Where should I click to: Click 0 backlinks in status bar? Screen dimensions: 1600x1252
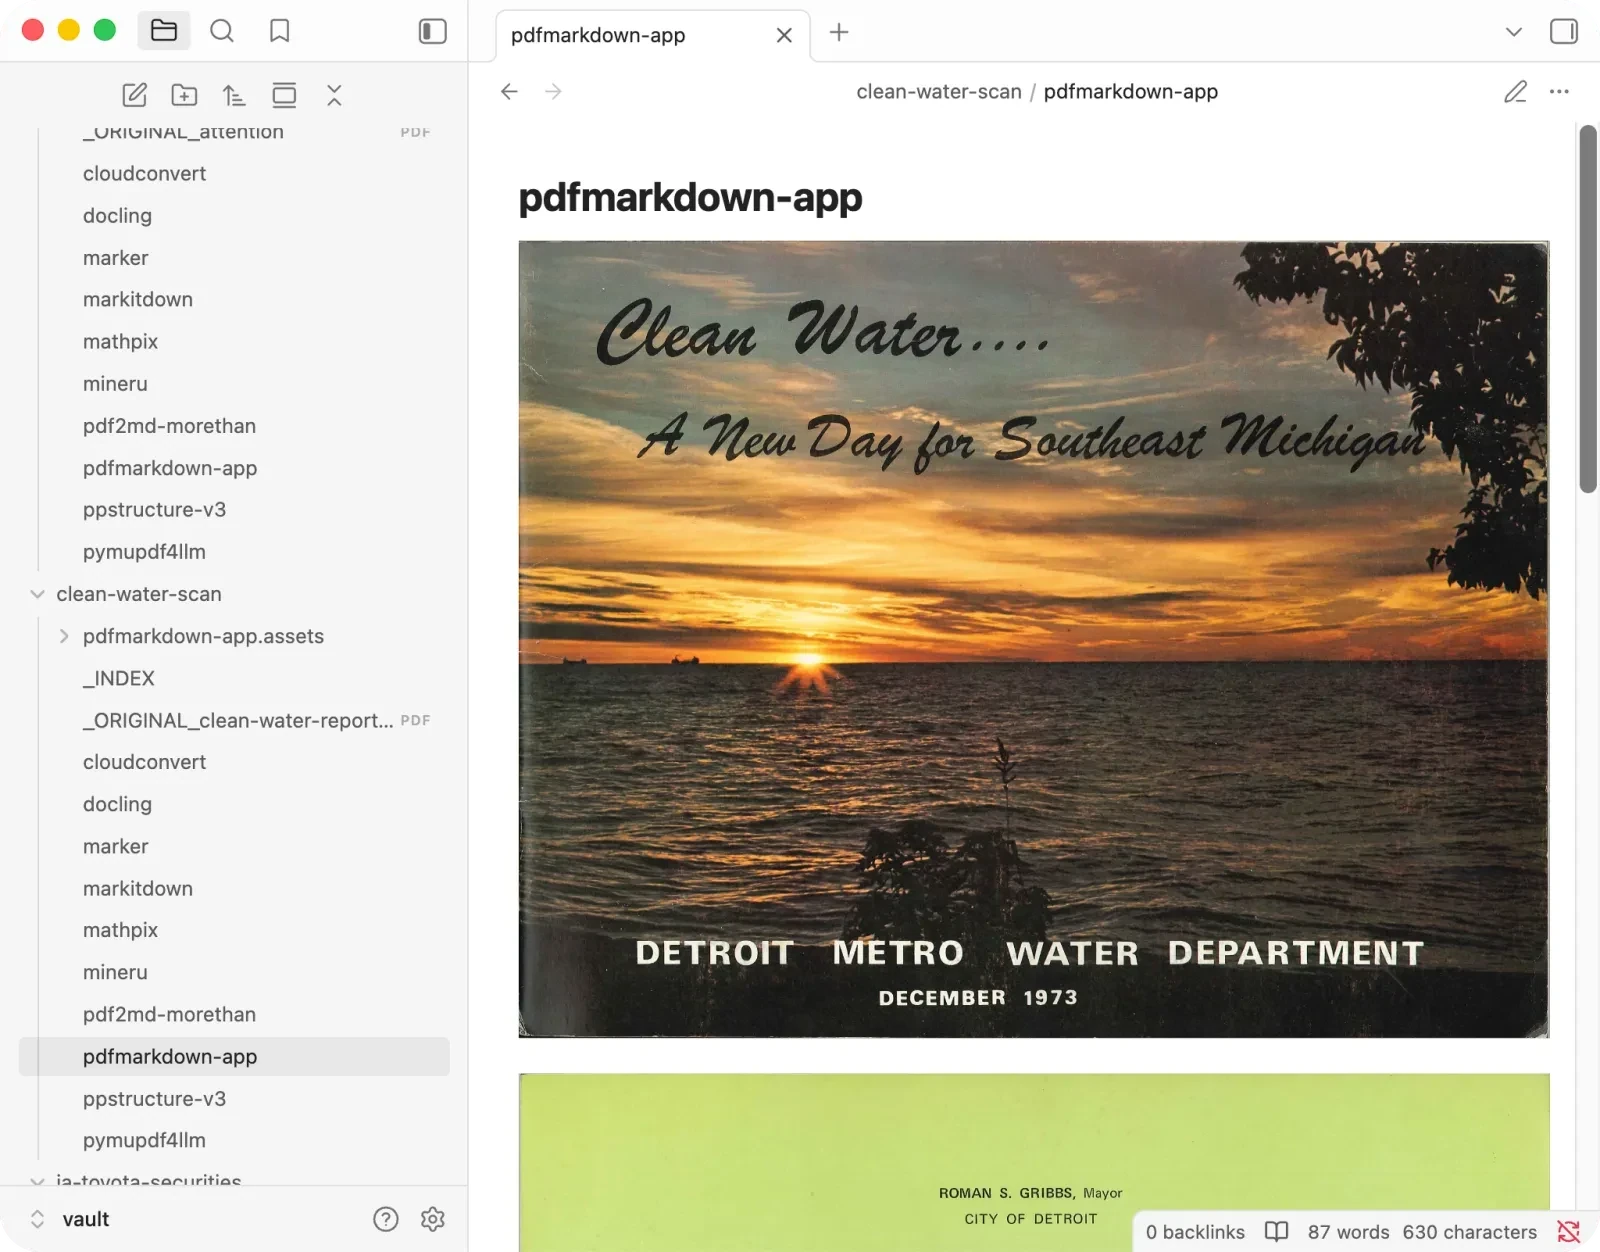(x=1195, y=1232)
